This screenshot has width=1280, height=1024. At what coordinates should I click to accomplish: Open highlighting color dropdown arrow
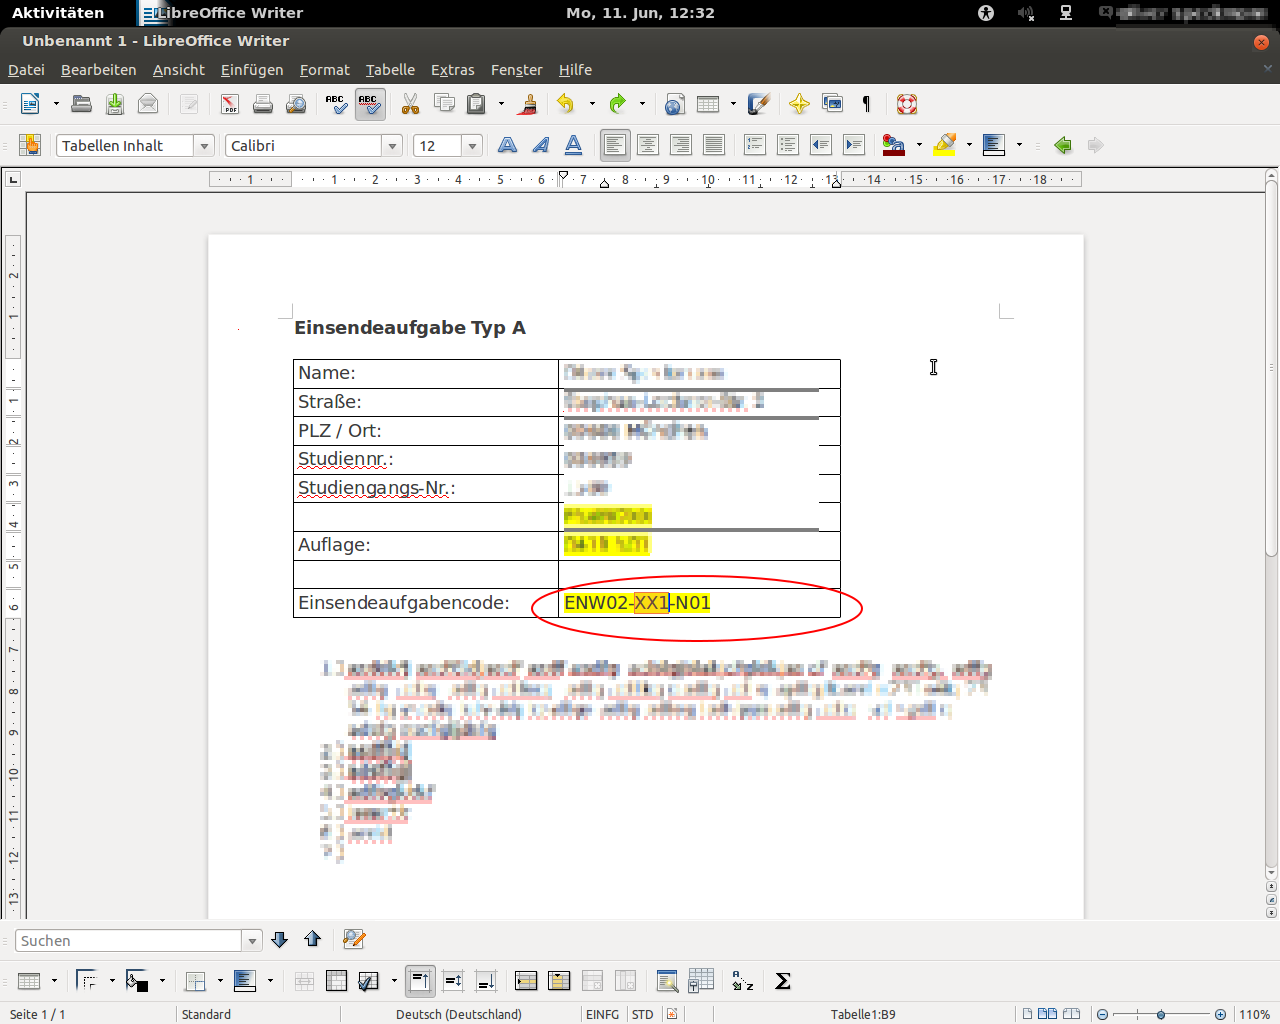pyautogui.click(x=969, y=146)
